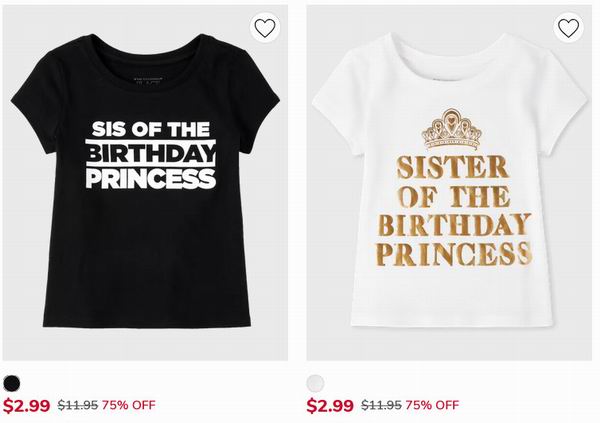Click the gold PRINCESS word on white shirt
The width and height of the screenshot is (600, 423).
454,254
